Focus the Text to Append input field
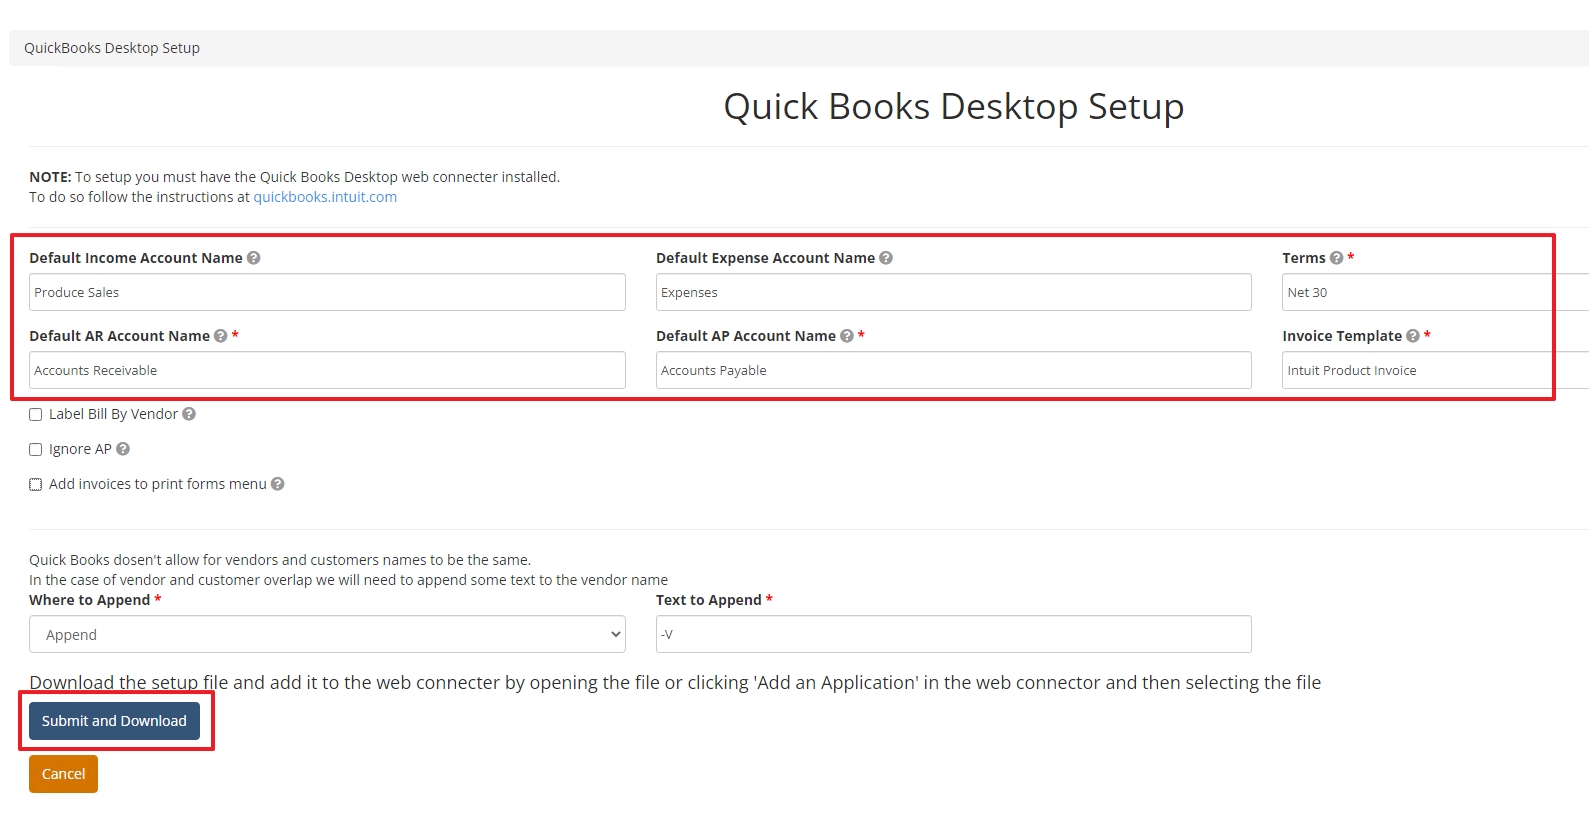 click(953, 635)
